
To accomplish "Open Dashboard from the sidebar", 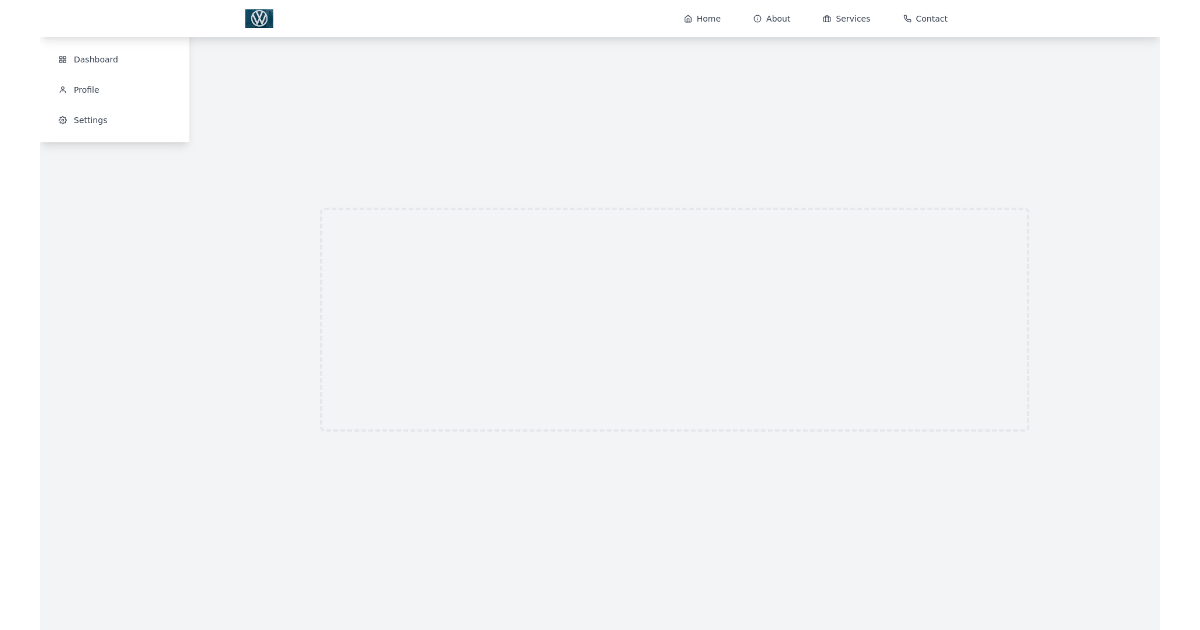I will tap(95, 59).
